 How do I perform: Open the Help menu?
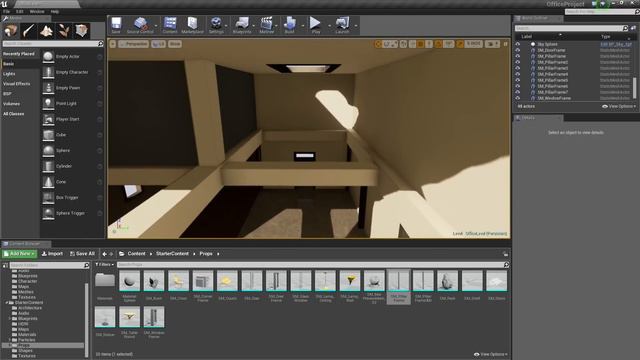pyautogui.click(x=55, y=11)
